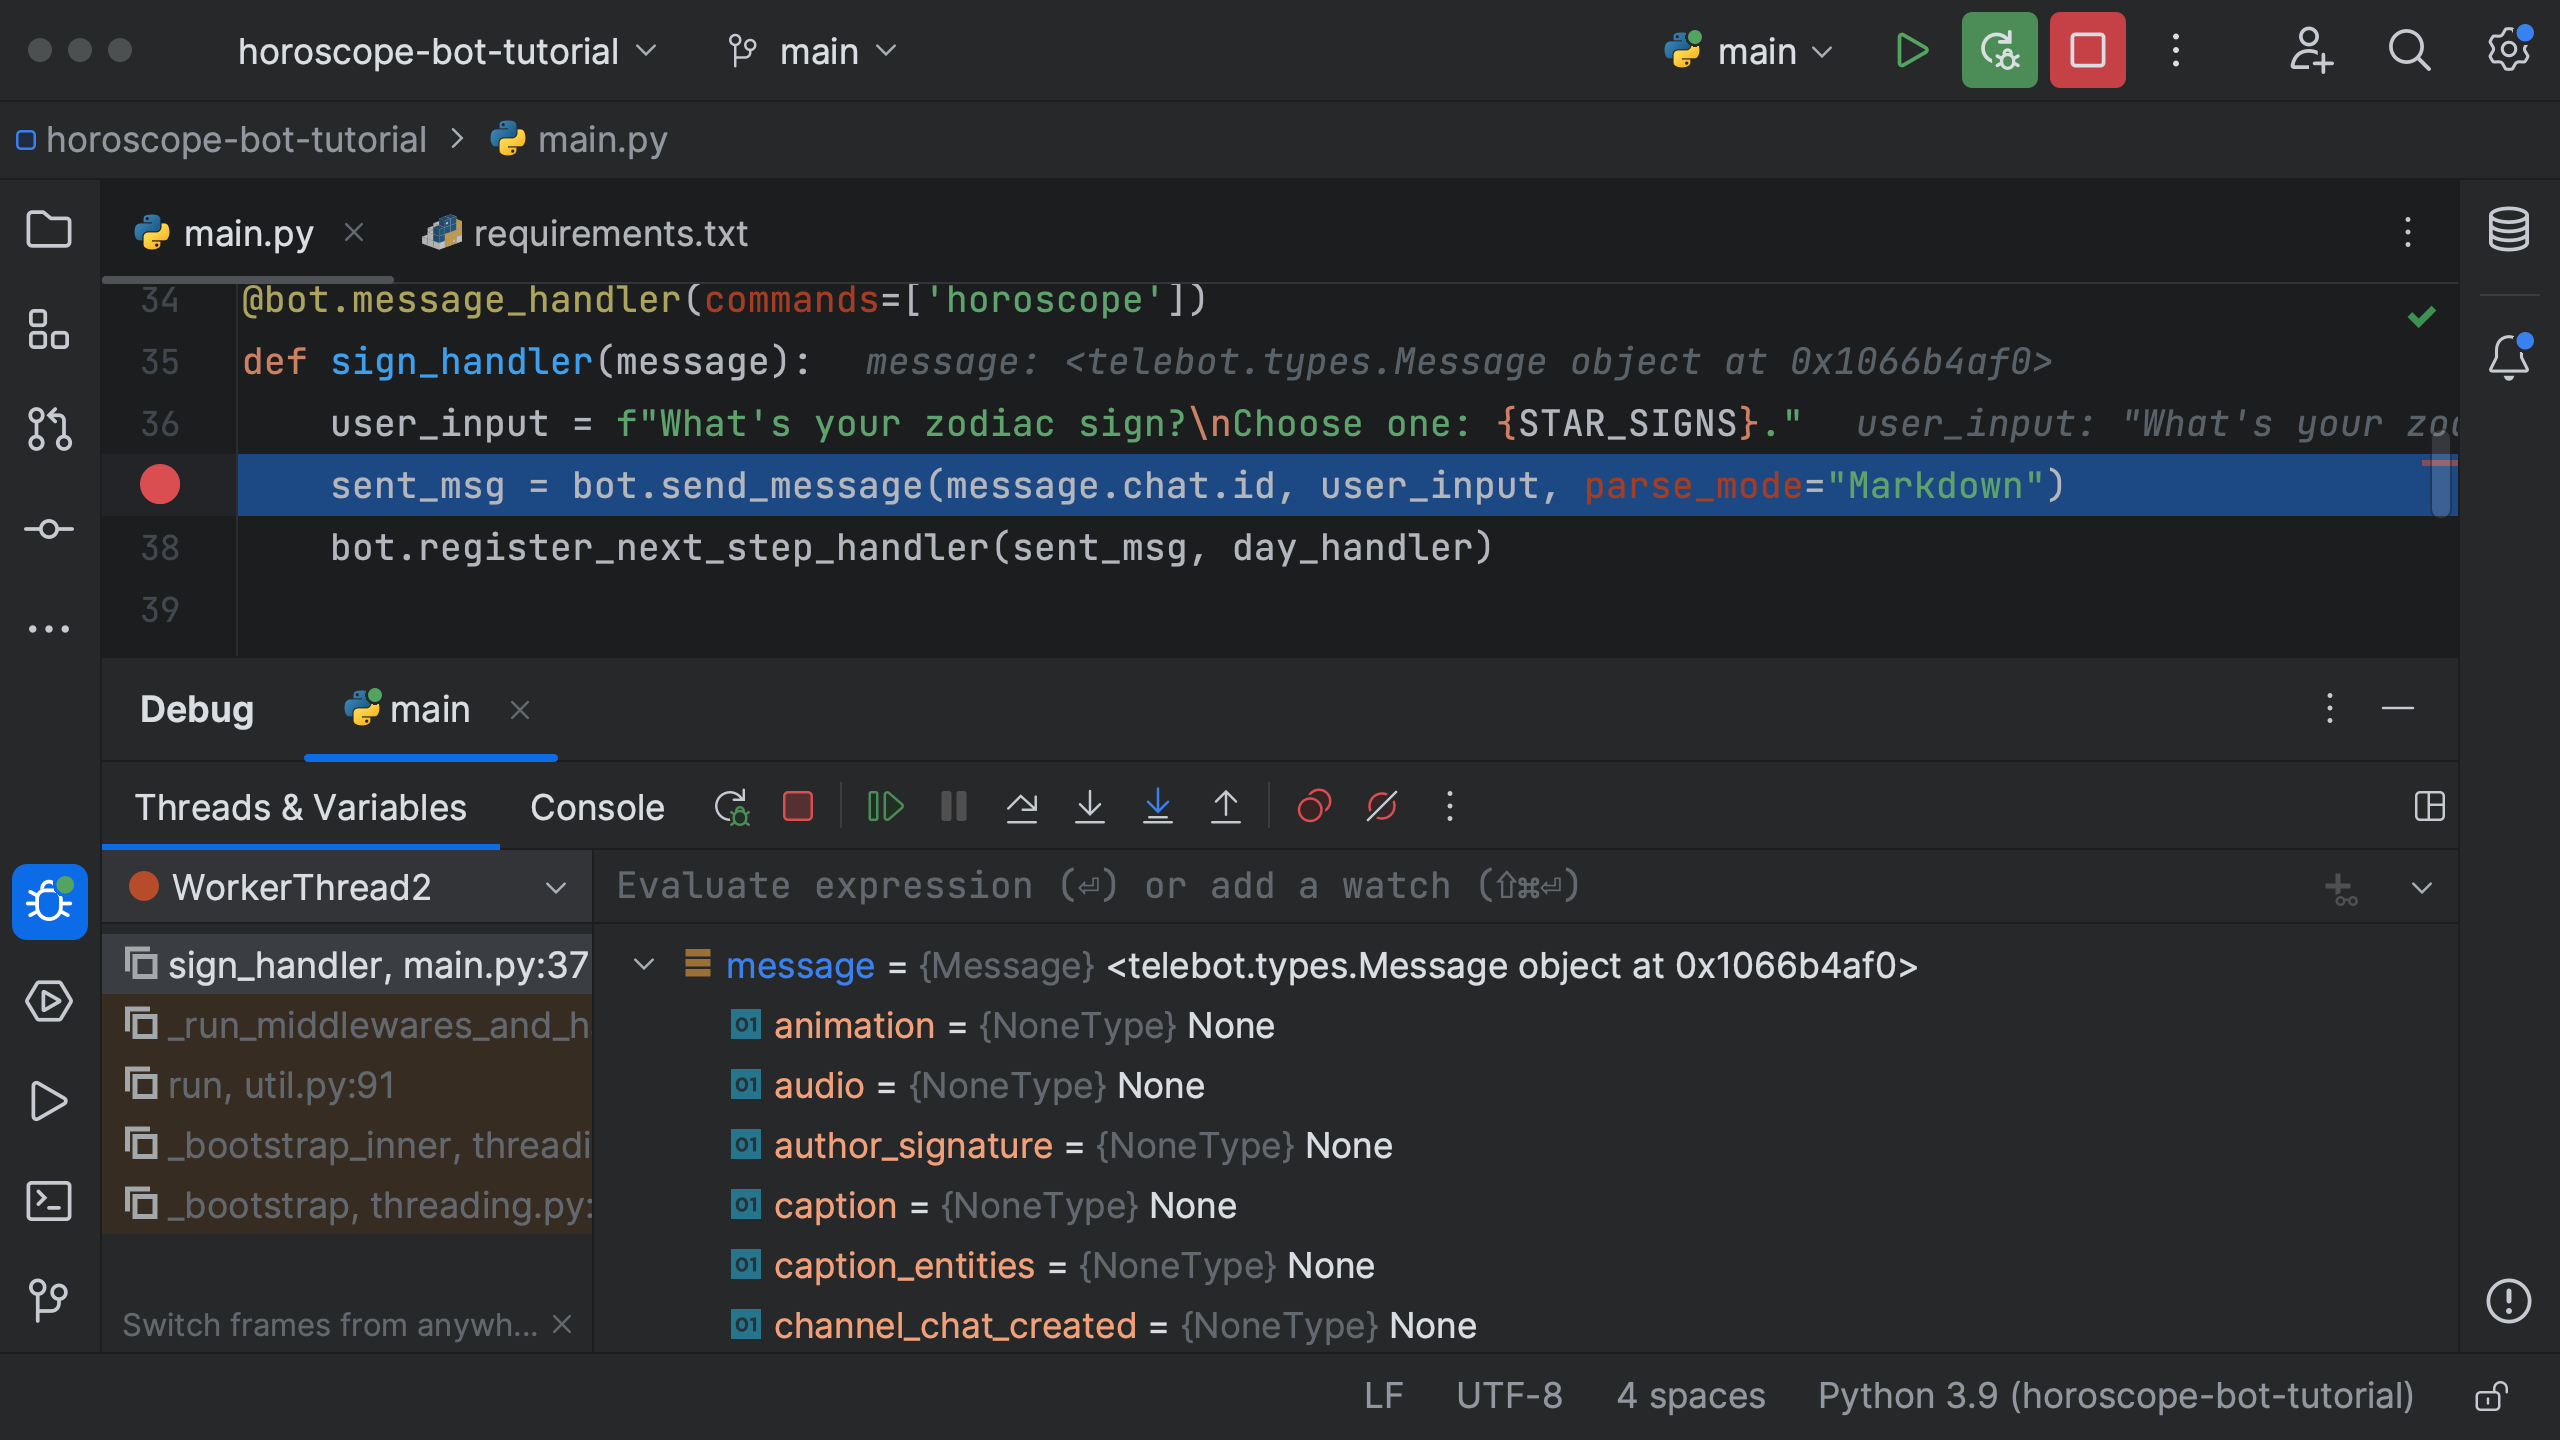
Task: Add a new watch expression
Action: pyautogui.click(x=2340, y=887)
